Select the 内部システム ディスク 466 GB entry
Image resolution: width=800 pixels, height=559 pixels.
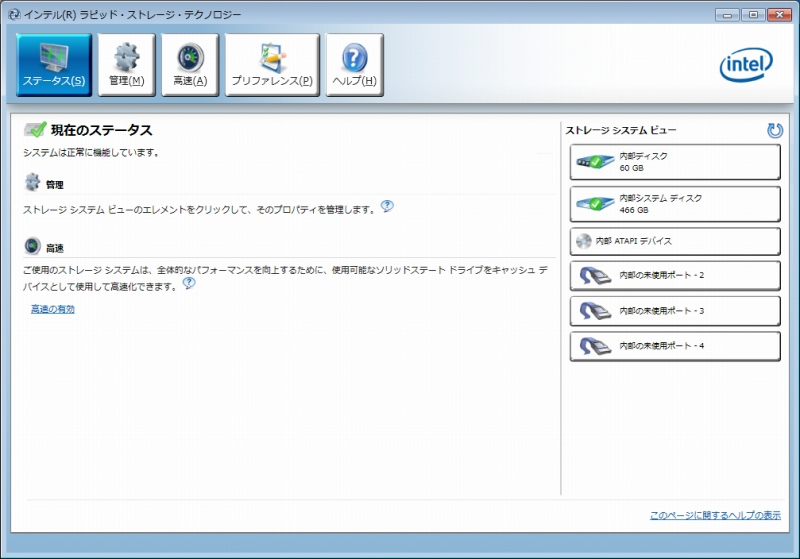tap(675, 204)
